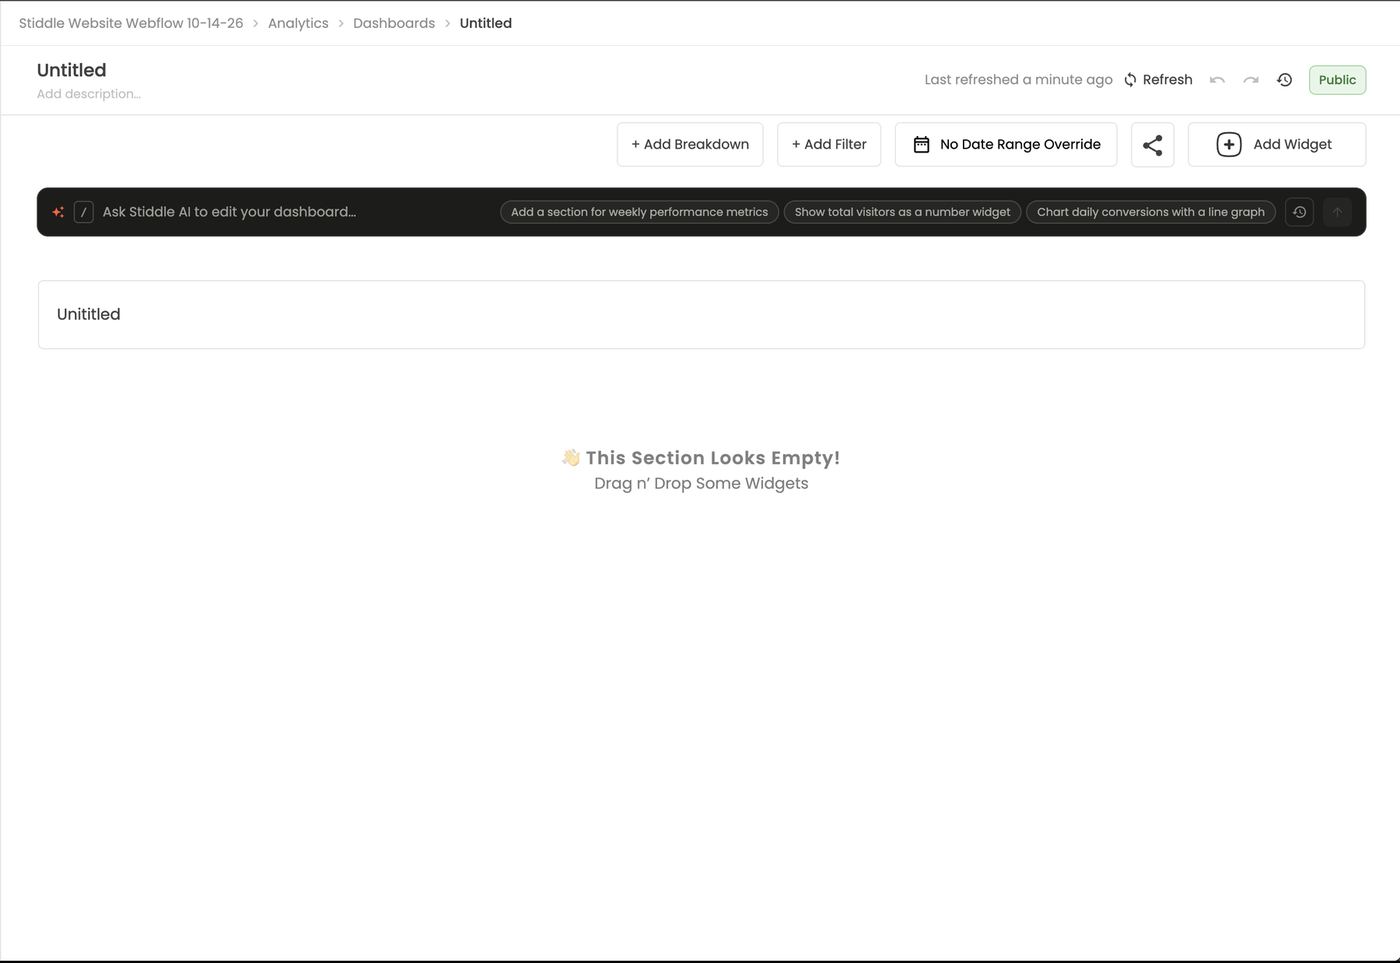Go to Stiddle Website Webflow breadcrumb

[x=131, y=23]
